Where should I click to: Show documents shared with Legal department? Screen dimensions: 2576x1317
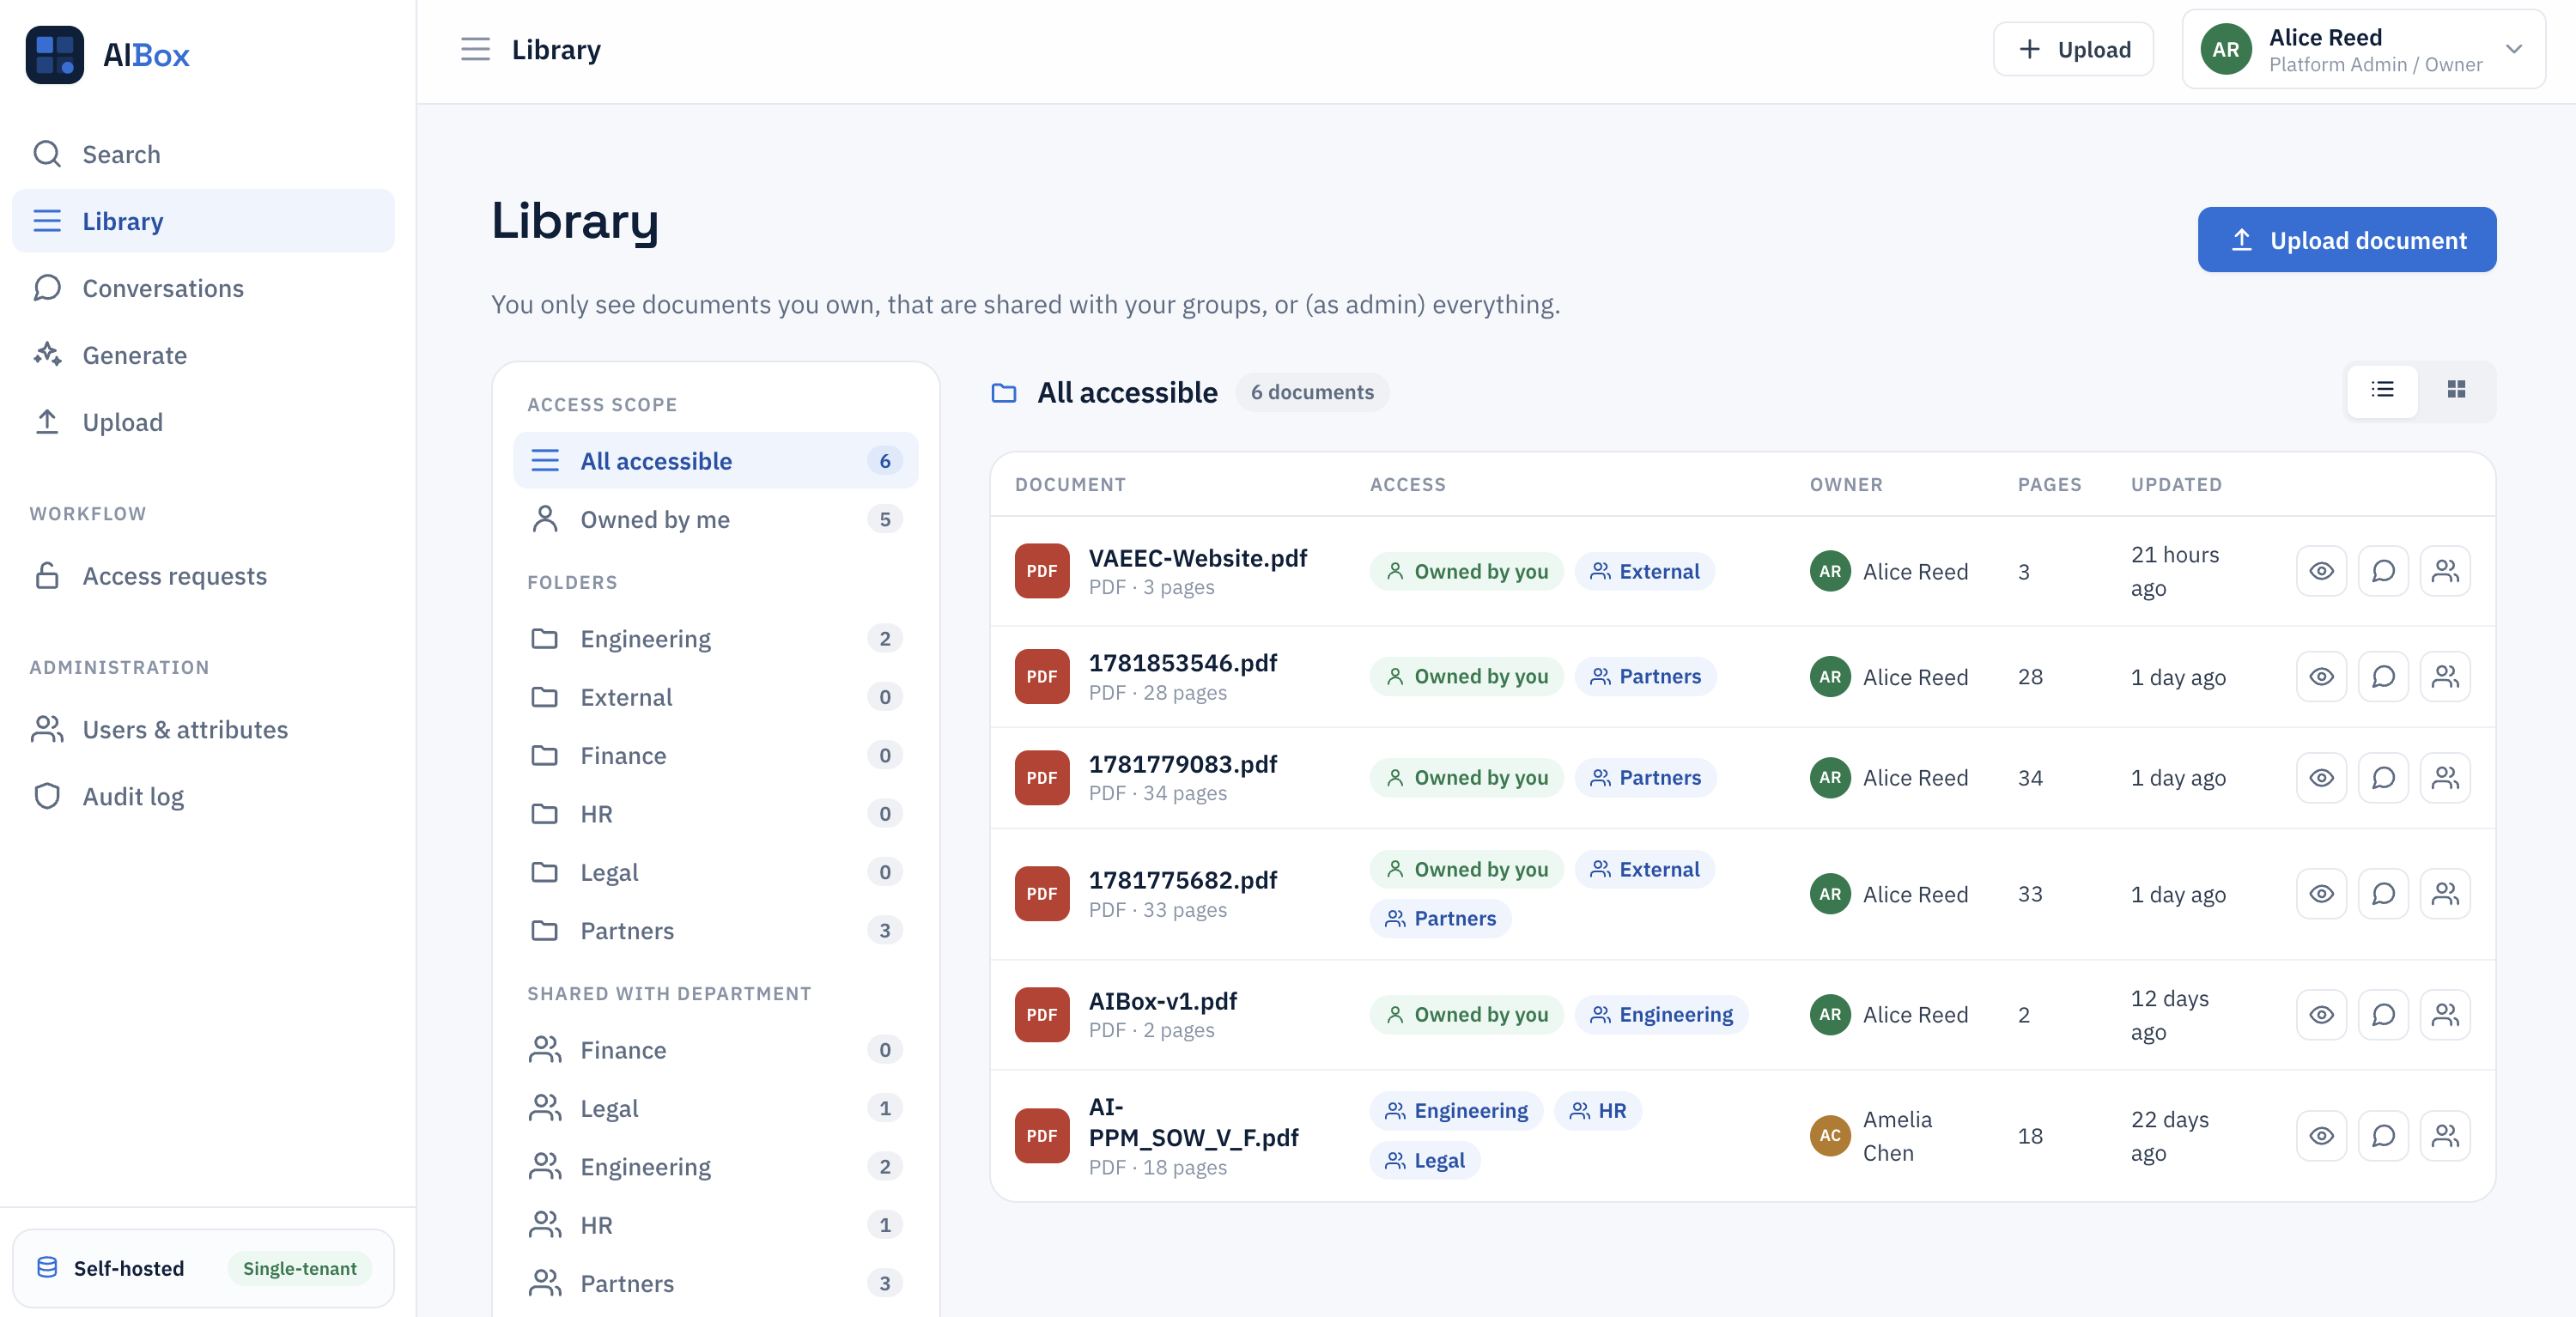[x=715, y=1108]
